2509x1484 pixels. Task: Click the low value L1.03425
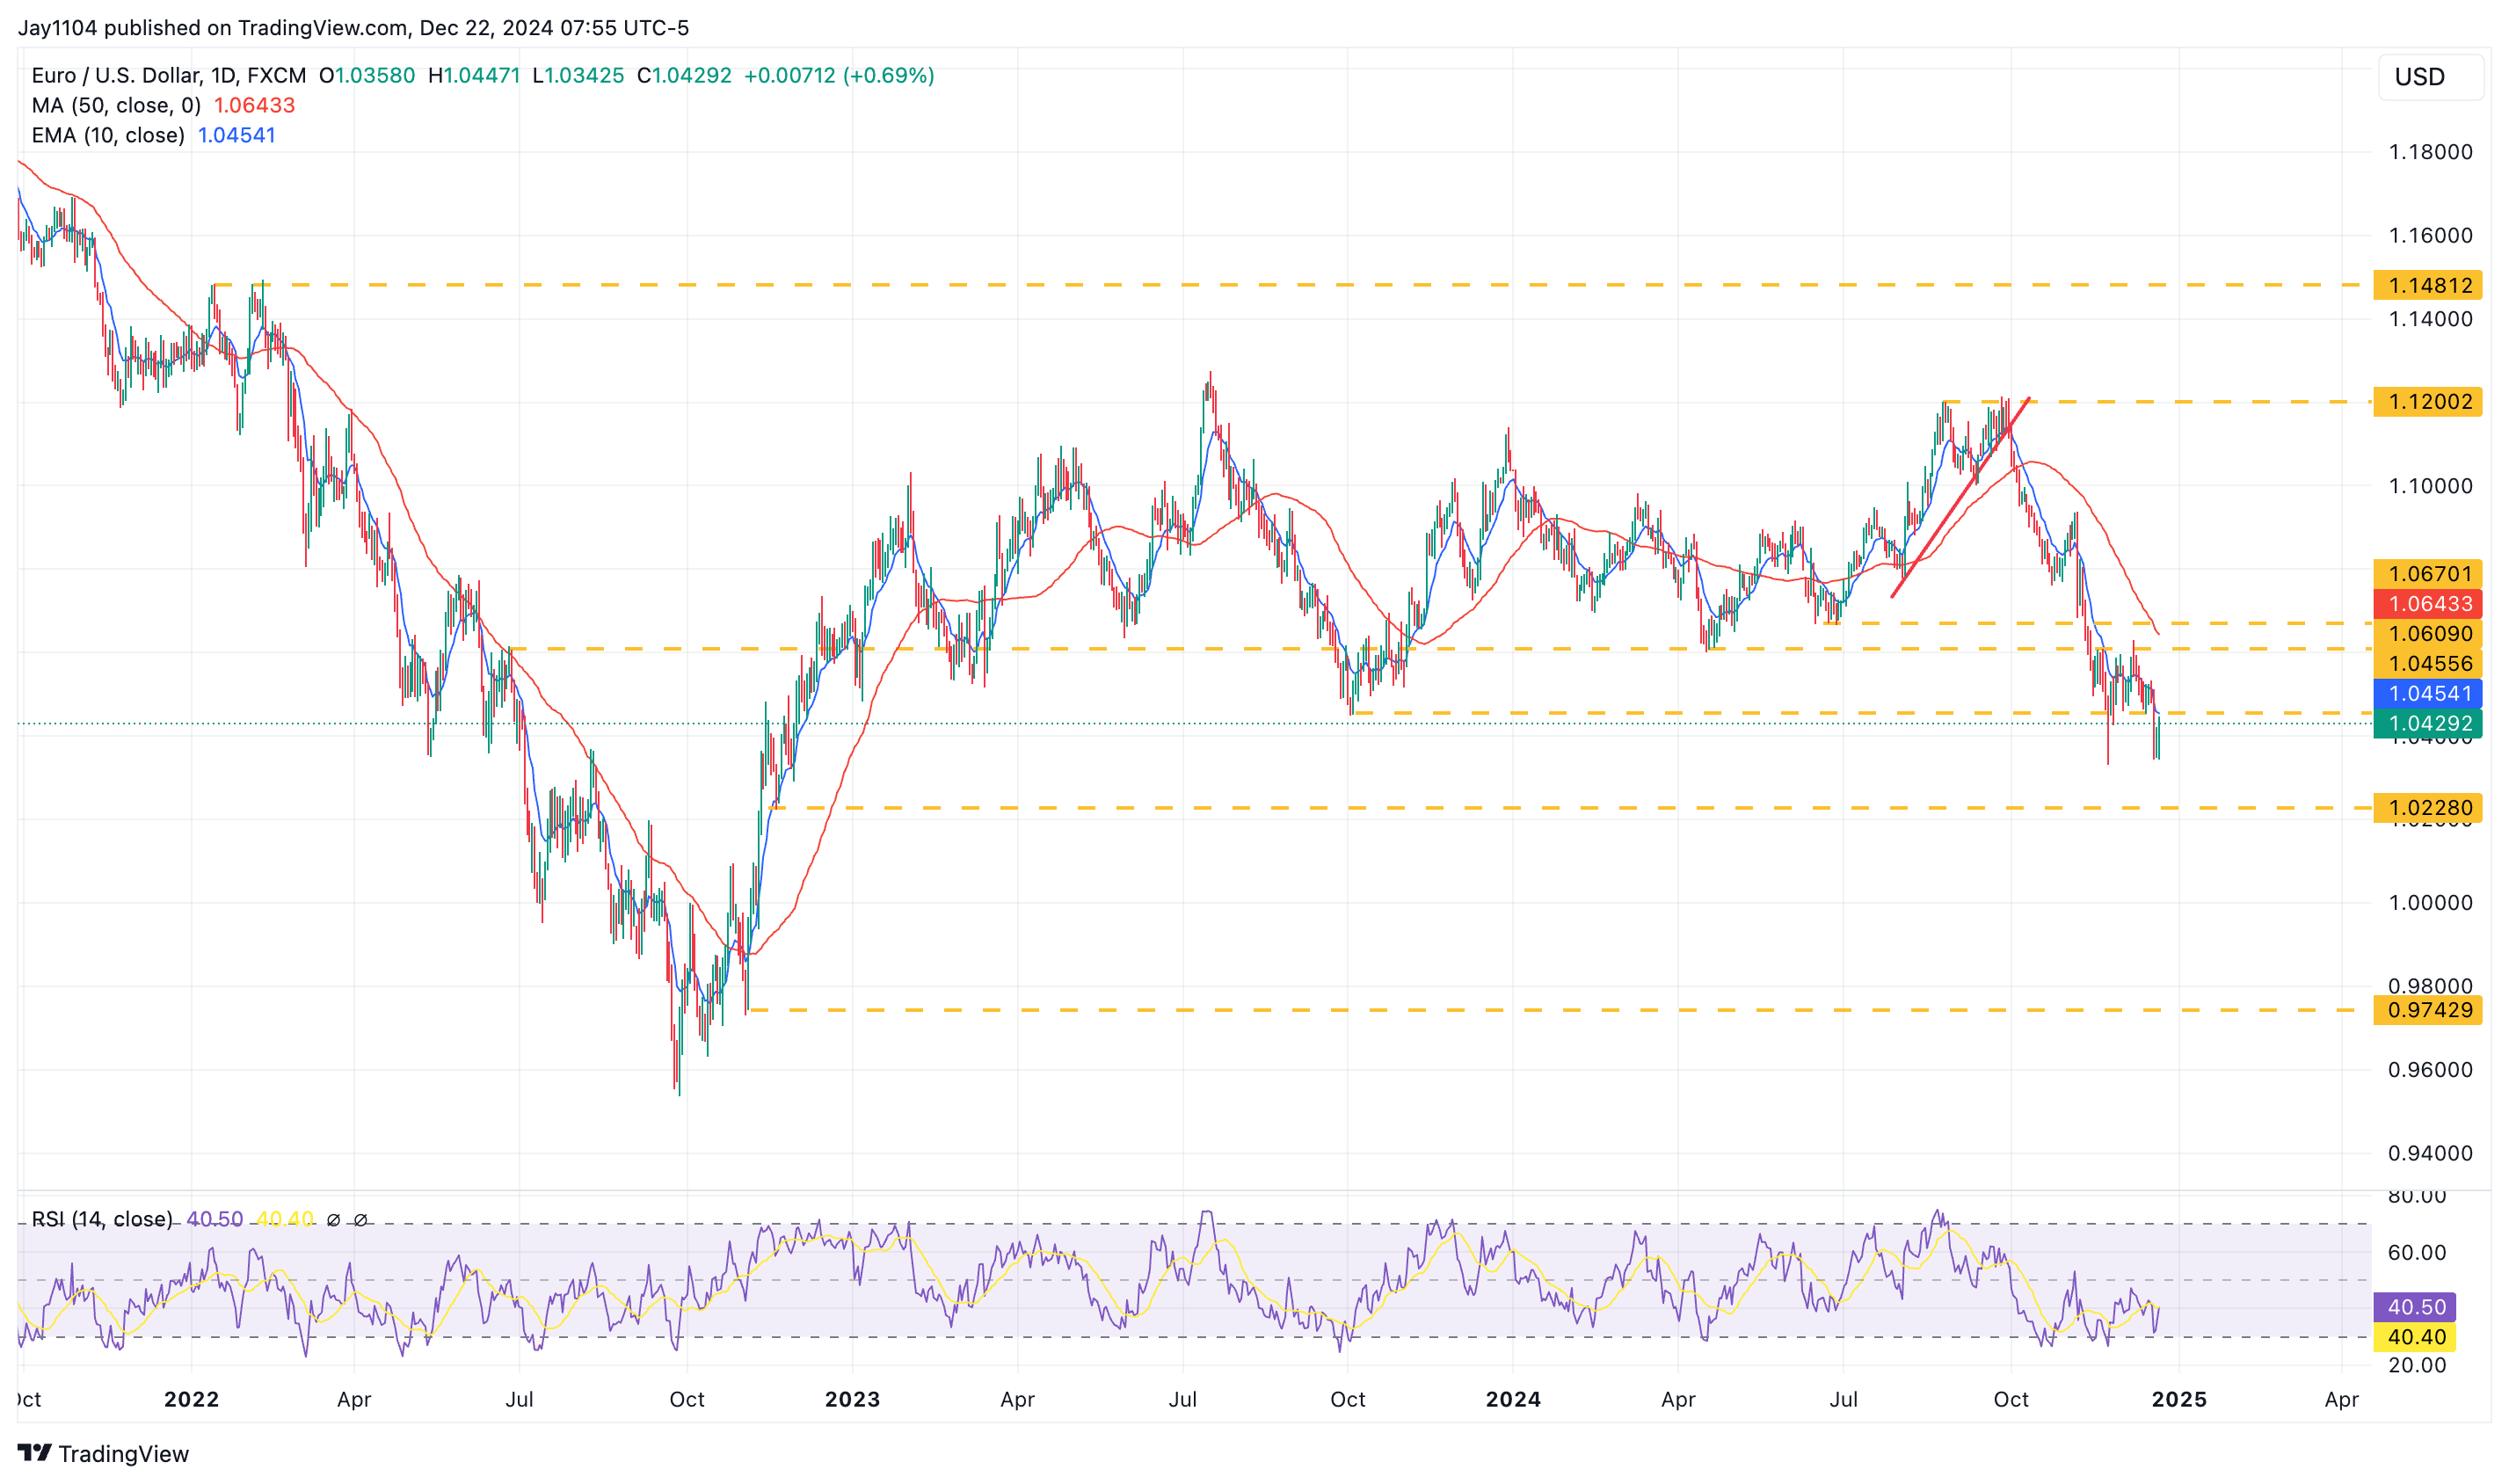[x=578, y=76]
